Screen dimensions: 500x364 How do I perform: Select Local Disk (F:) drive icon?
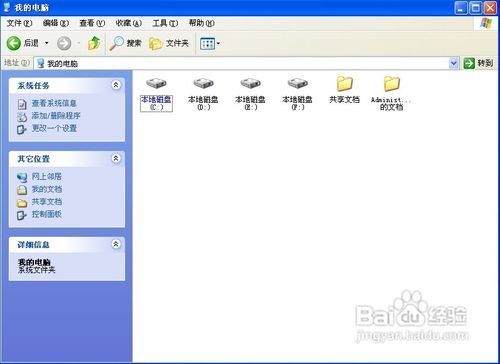click(297, 83)
